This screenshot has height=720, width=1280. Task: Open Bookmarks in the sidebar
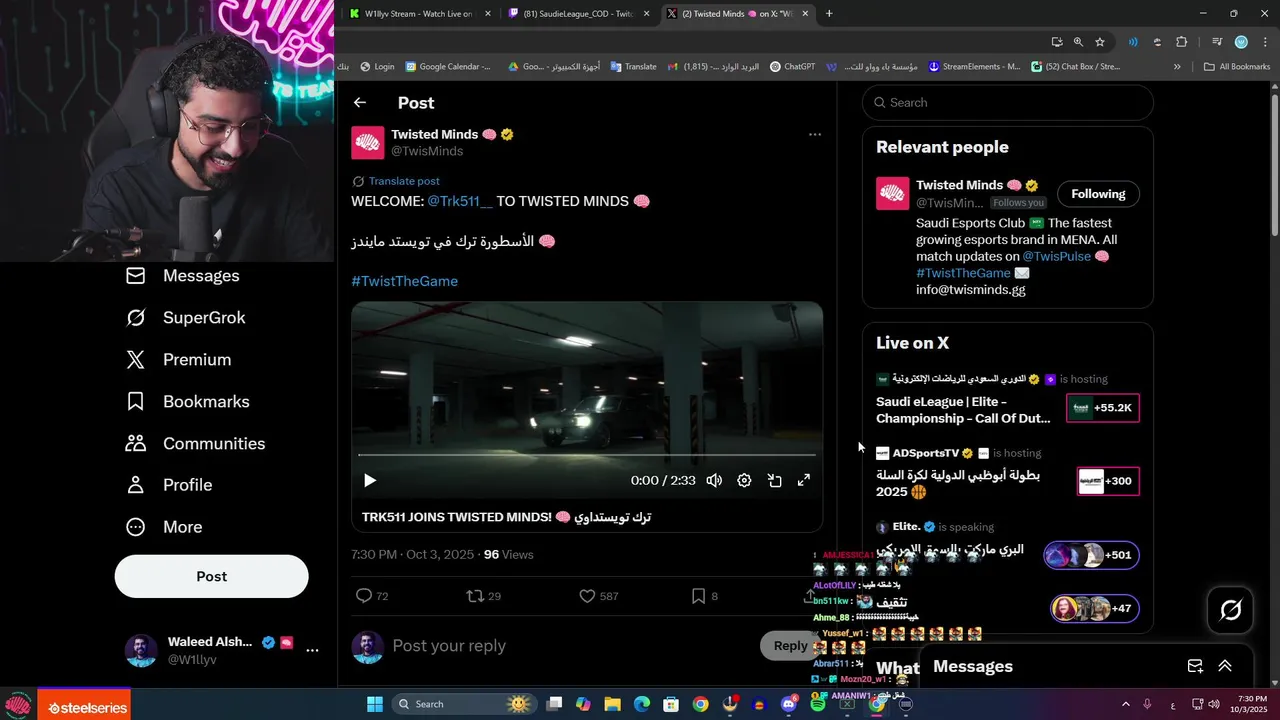(188, 402)
